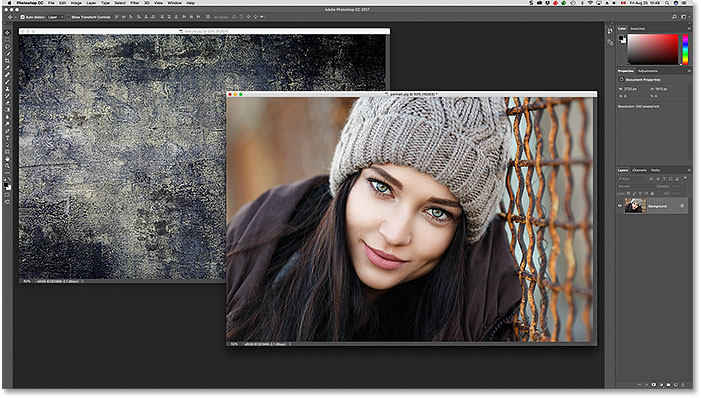Toggle the layer filter switch in Layers panel
The image size is (701, 398).
coord(685,178)
